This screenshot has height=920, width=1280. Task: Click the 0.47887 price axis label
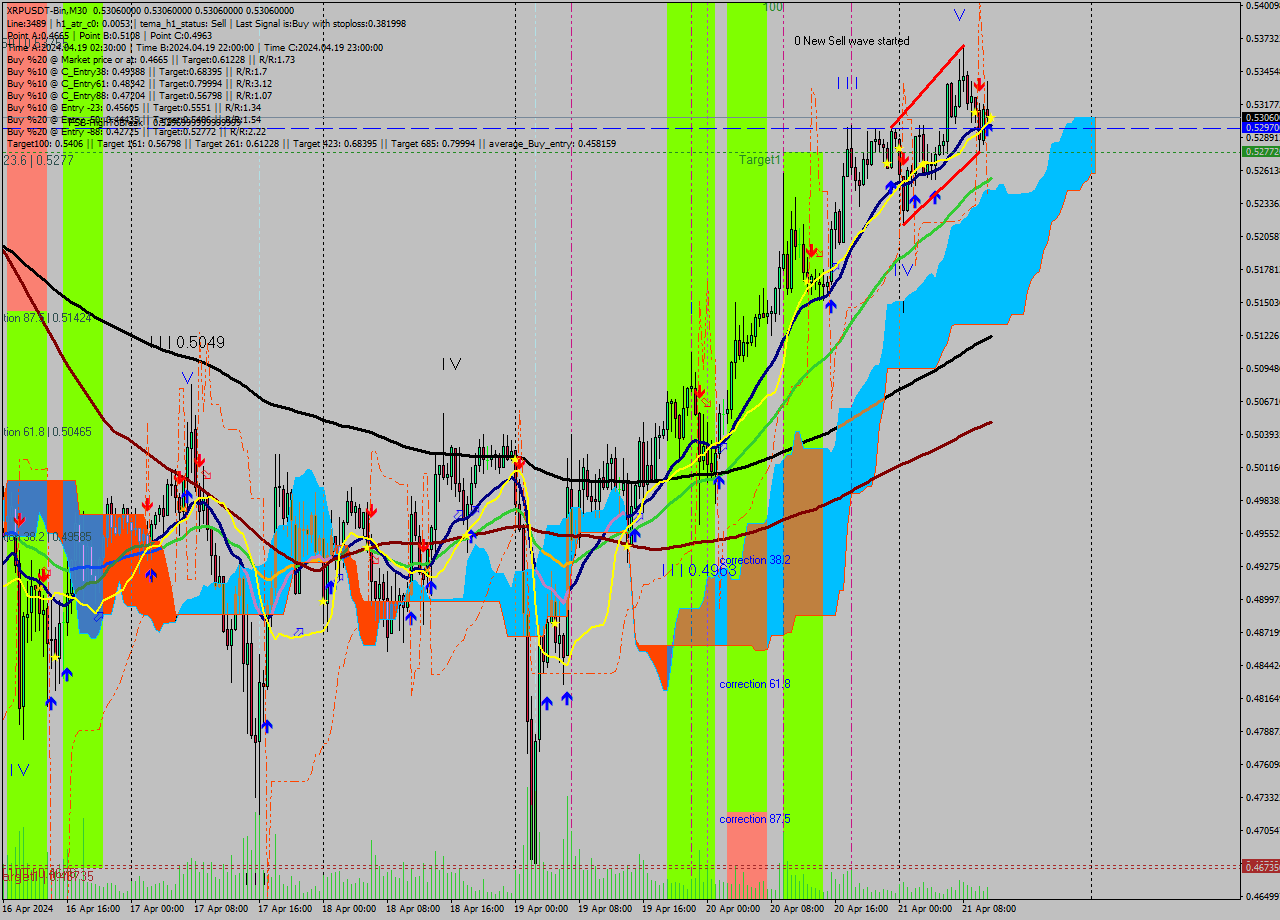coord(1262,731)
